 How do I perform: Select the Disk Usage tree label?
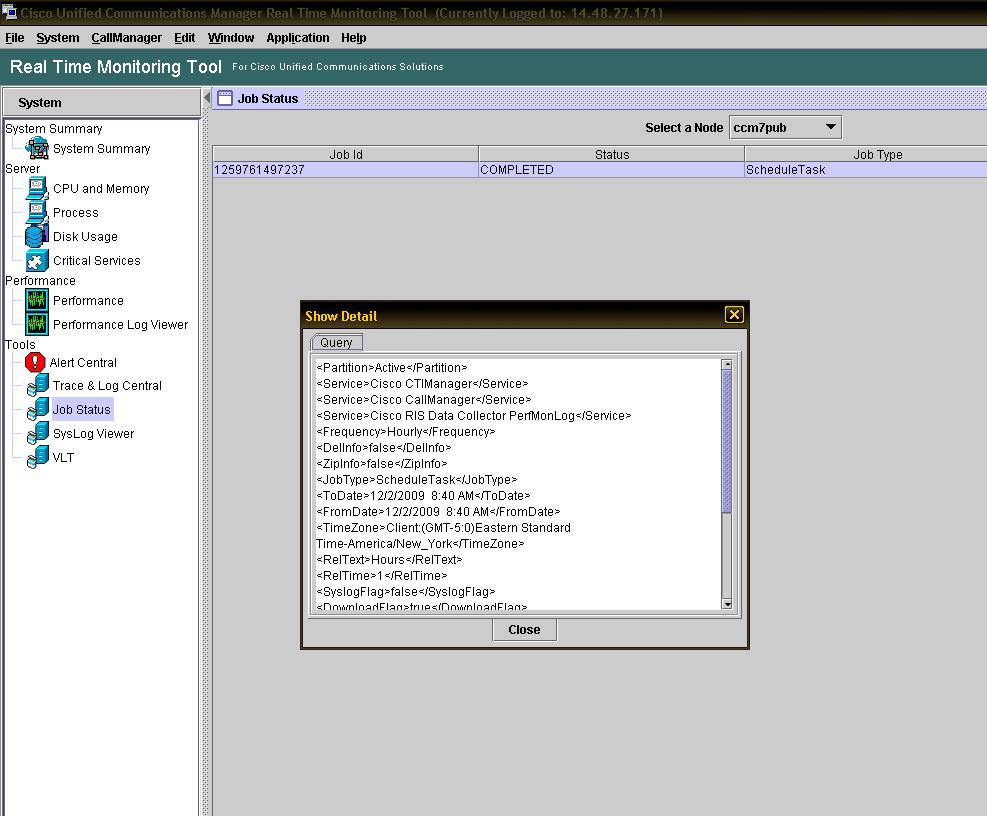point(85,236)
